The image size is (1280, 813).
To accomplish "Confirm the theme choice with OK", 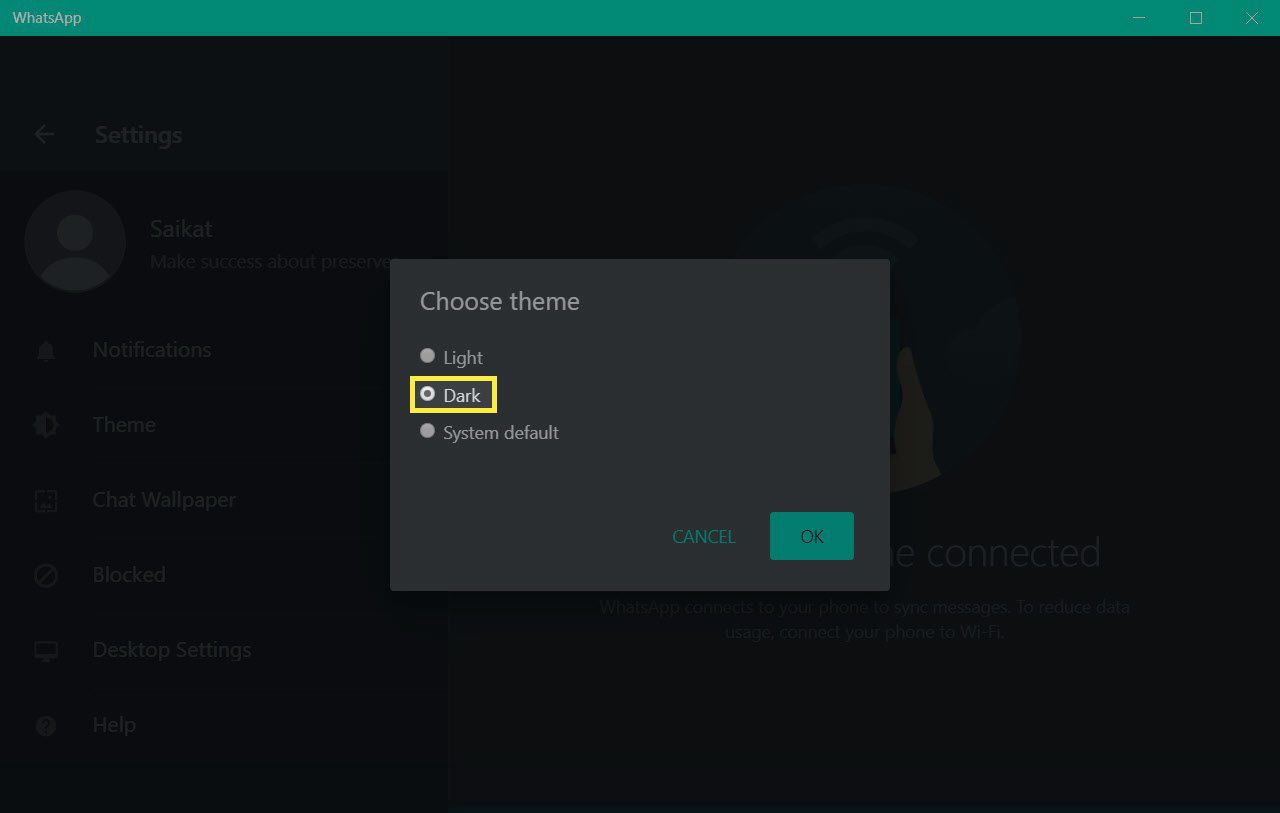I will [x=812, y=536].
